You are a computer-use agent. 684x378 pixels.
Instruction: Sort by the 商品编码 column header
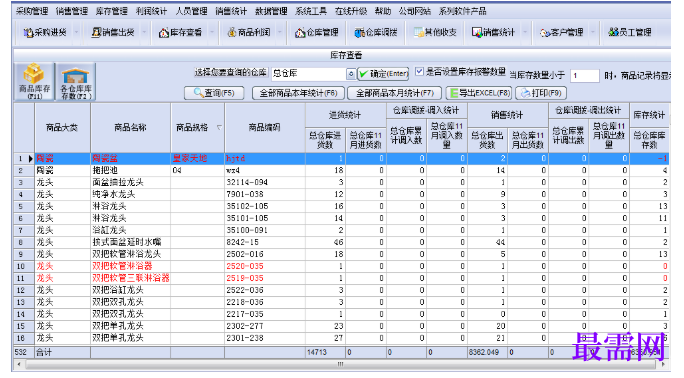[265, 128]
